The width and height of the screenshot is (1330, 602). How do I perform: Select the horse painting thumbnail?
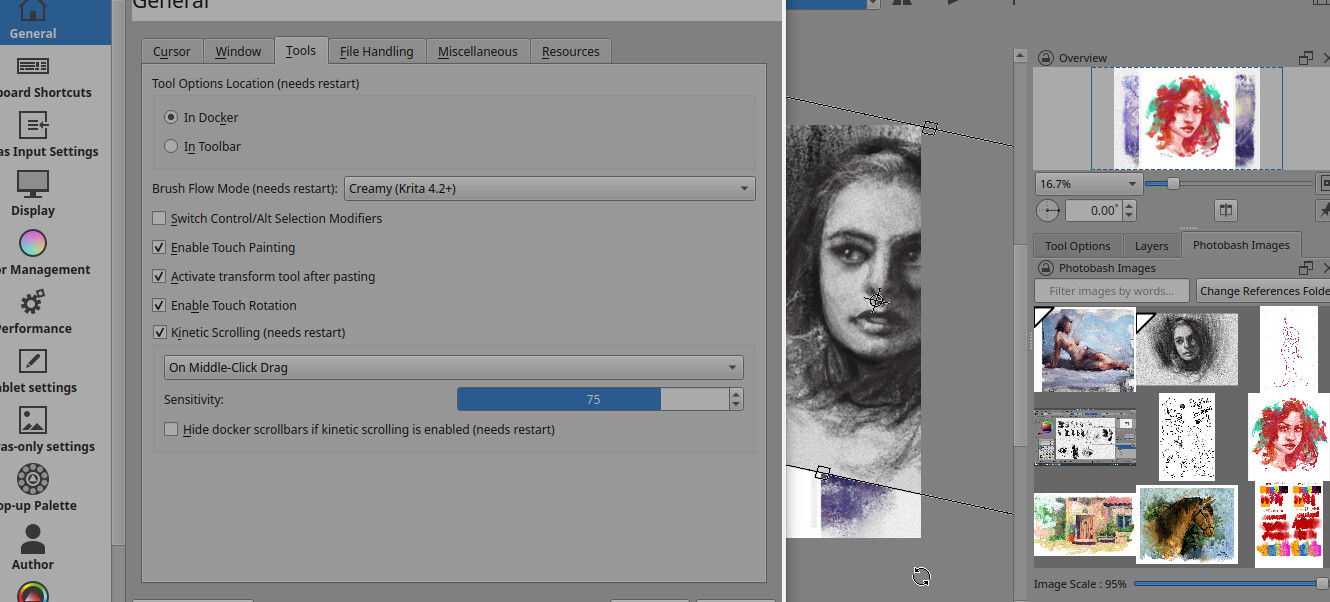coord(1187,524)
